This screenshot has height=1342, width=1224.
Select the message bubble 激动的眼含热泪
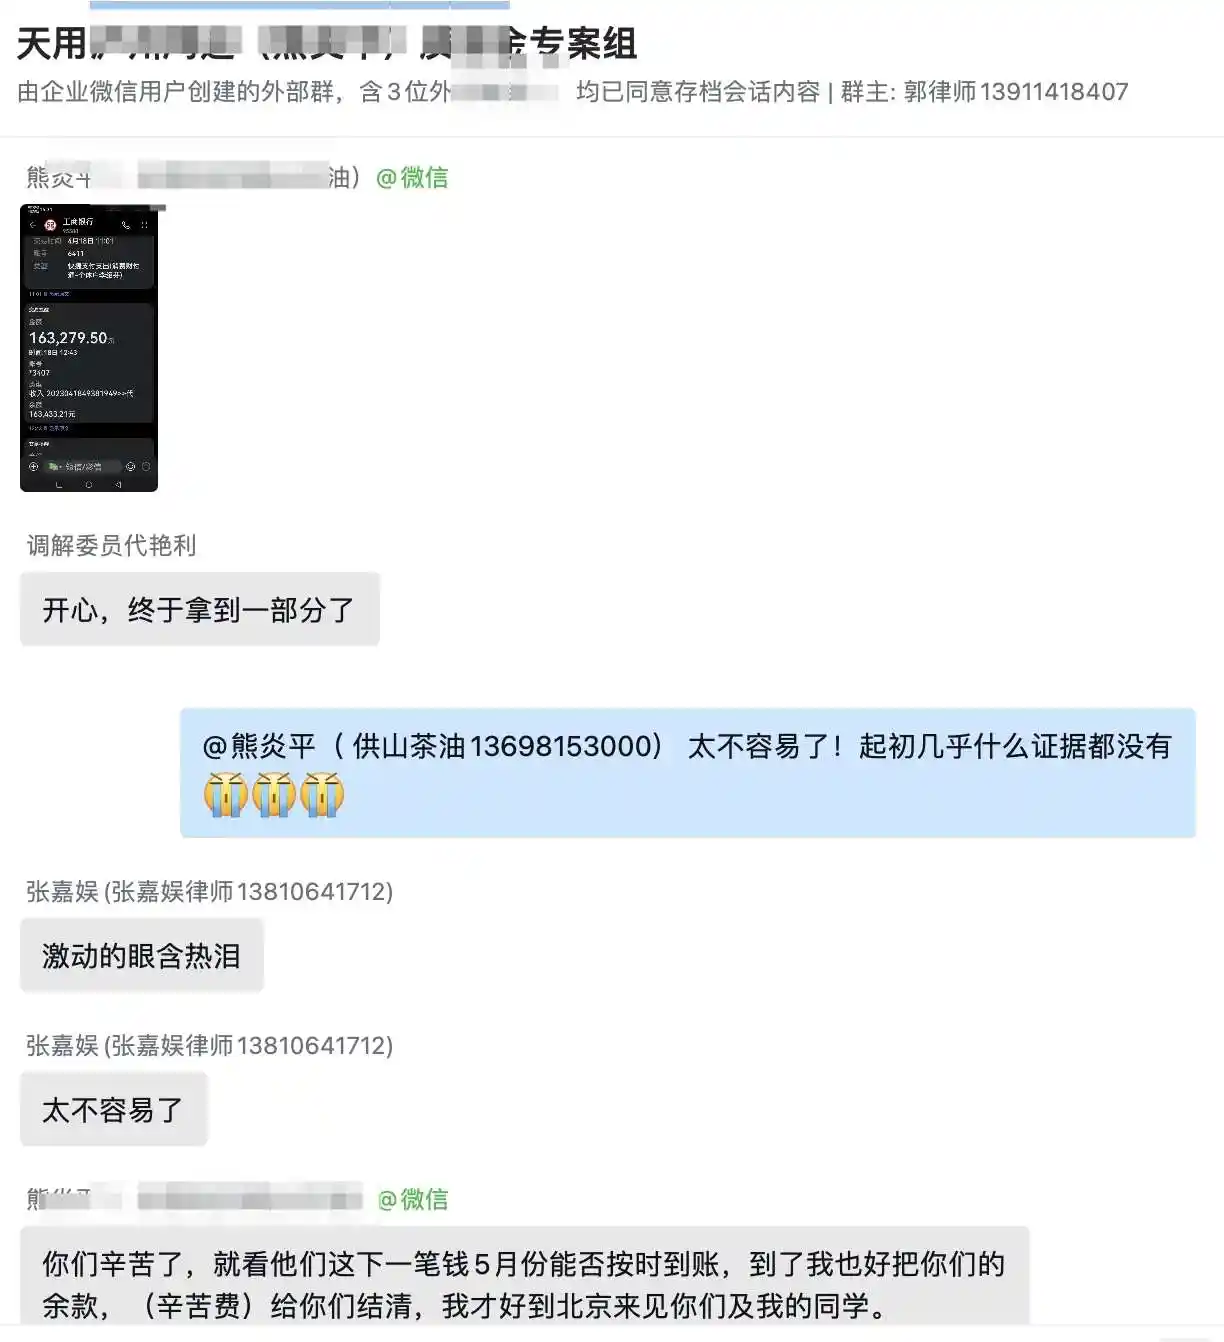(142, 955)
